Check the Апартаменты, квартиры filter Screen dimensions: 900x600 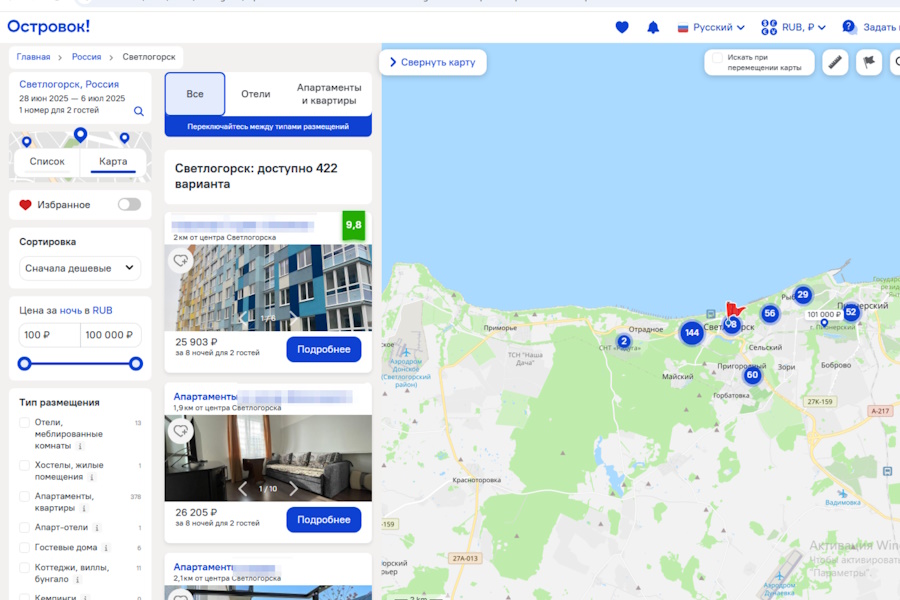click(x=25, y=496)
